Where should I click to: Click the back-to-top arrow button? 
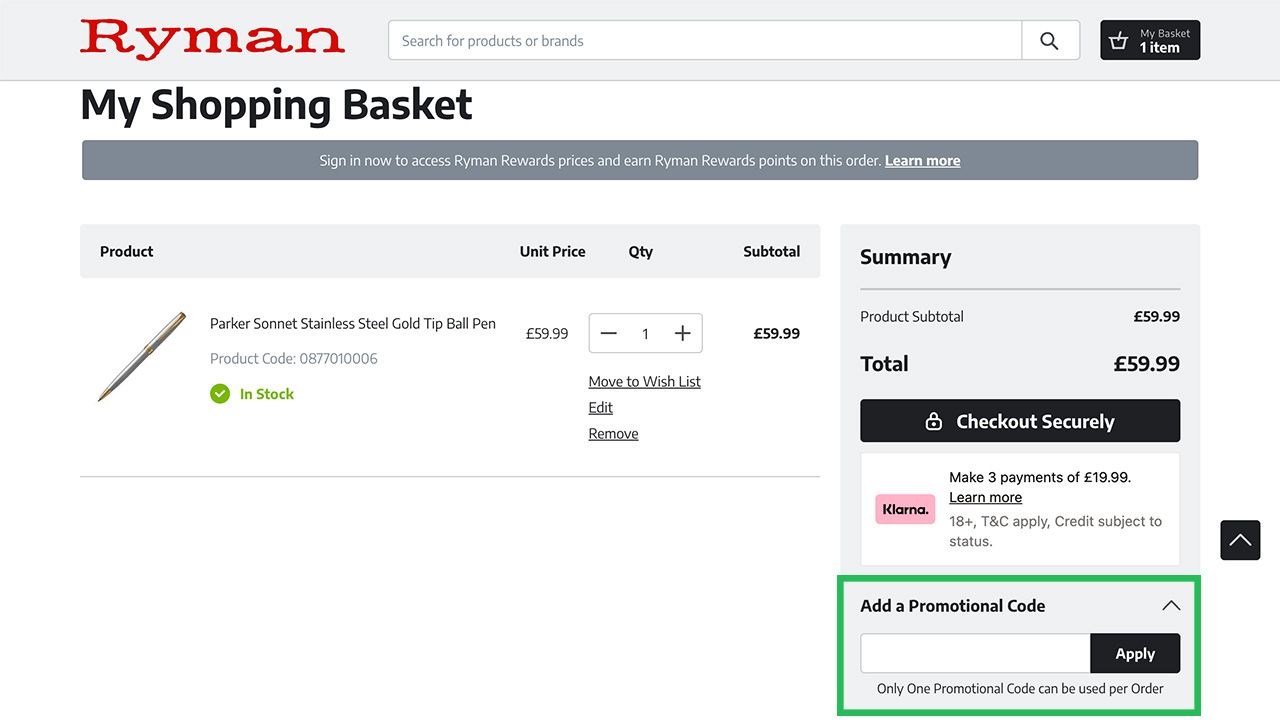click(x=1240, y=540)
